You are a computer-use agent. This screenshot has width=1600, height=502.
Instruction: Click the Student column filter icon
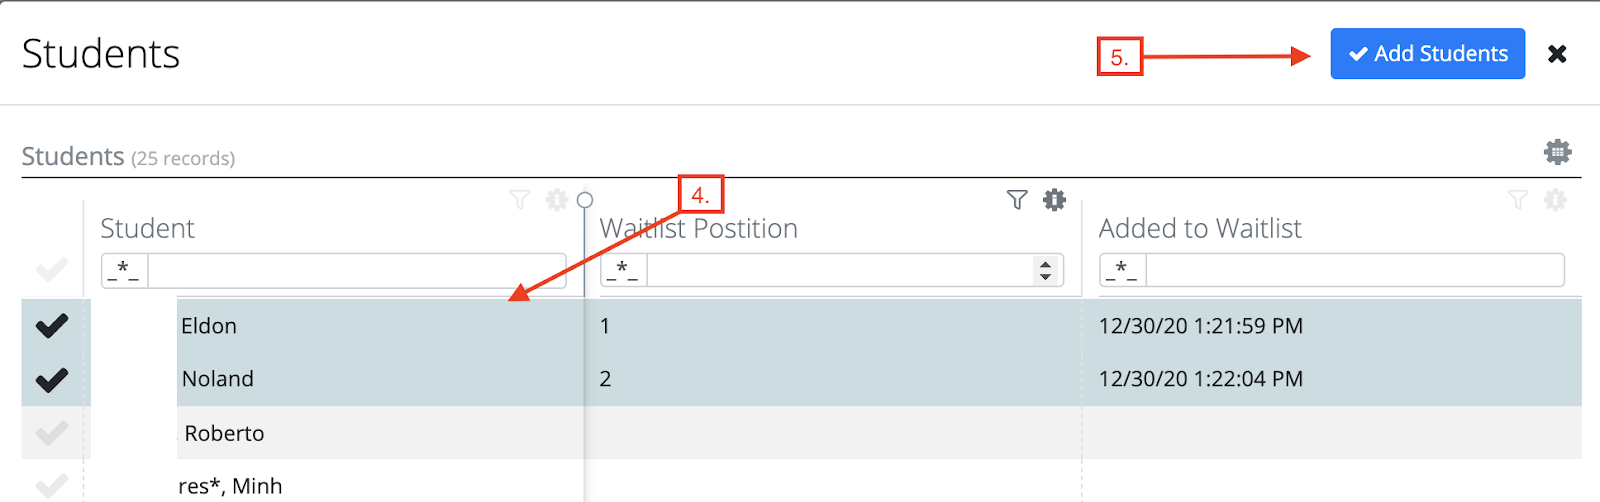click(x=519, y=200)
